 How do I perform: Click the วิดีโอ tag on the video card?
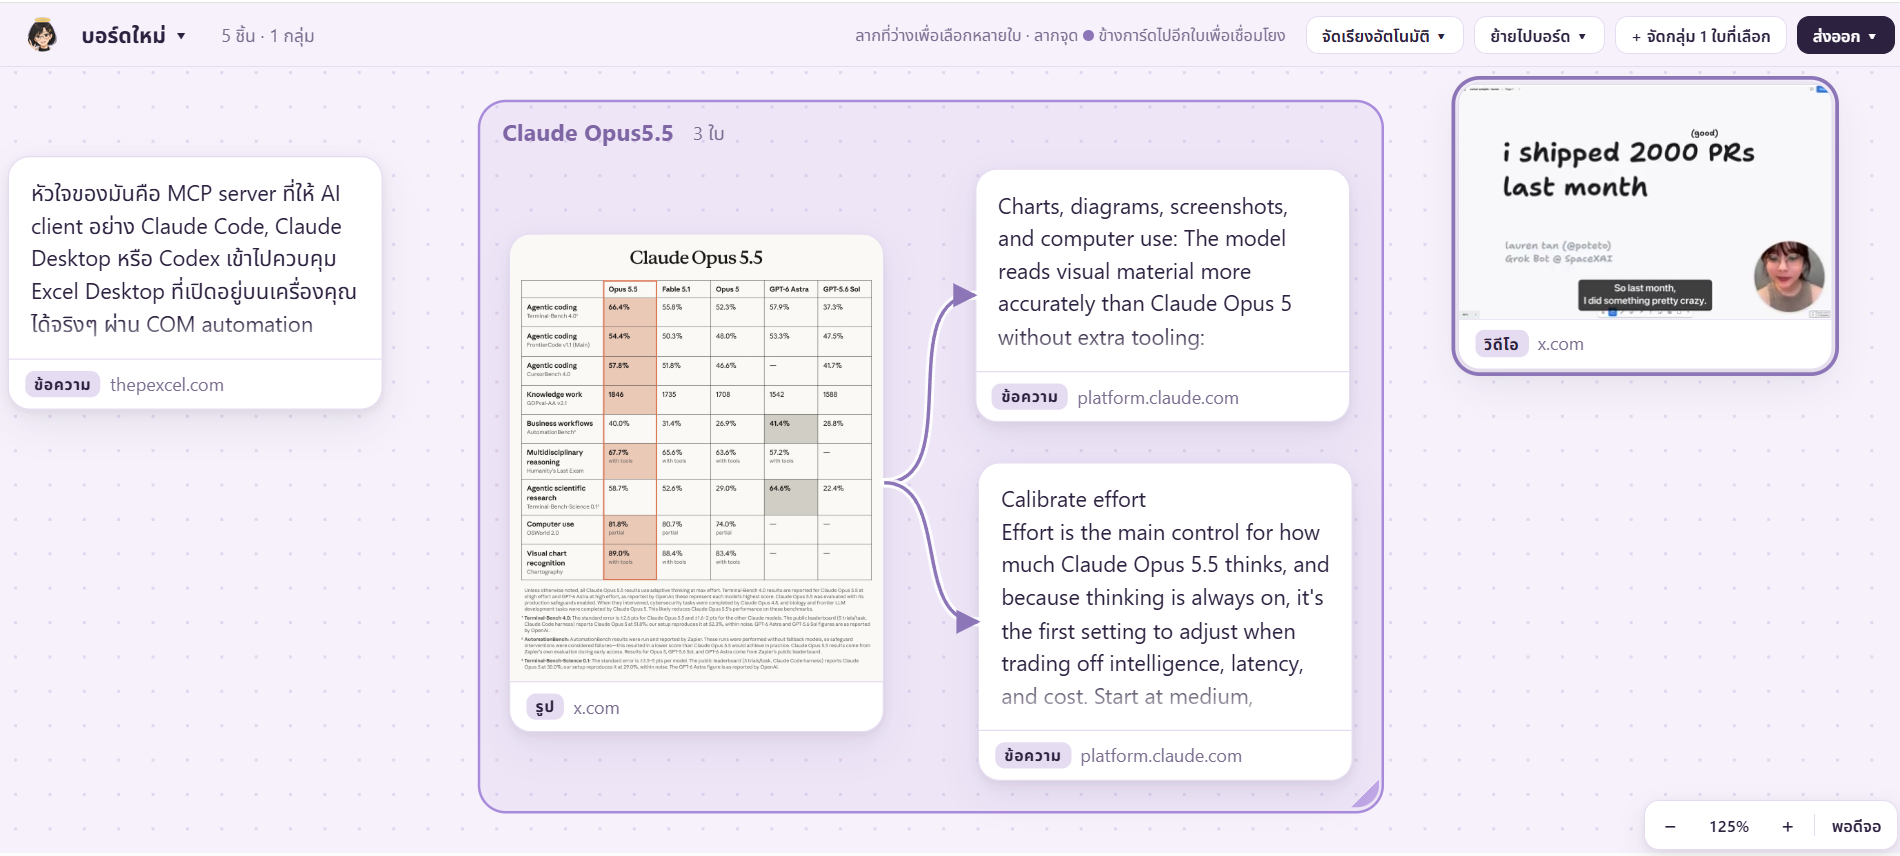pyautogui.click(x=1501, y=344)
